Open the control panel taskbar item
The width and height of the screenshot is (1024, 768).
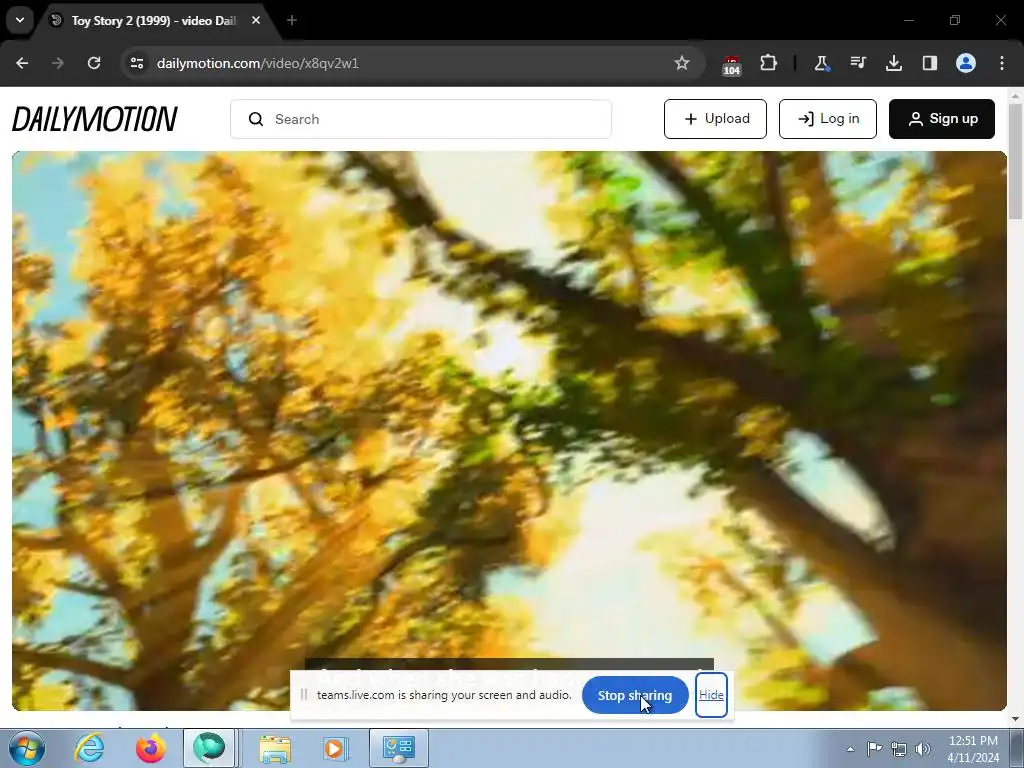pos(398,748)
